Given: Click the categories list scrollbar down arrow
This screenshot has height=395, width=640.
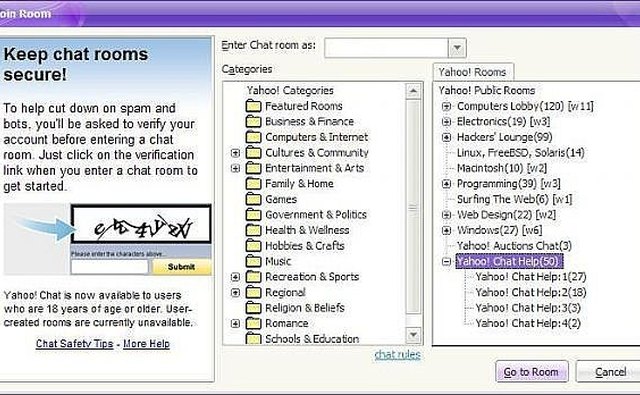Looking at the screenshot, I should (413, 336).
